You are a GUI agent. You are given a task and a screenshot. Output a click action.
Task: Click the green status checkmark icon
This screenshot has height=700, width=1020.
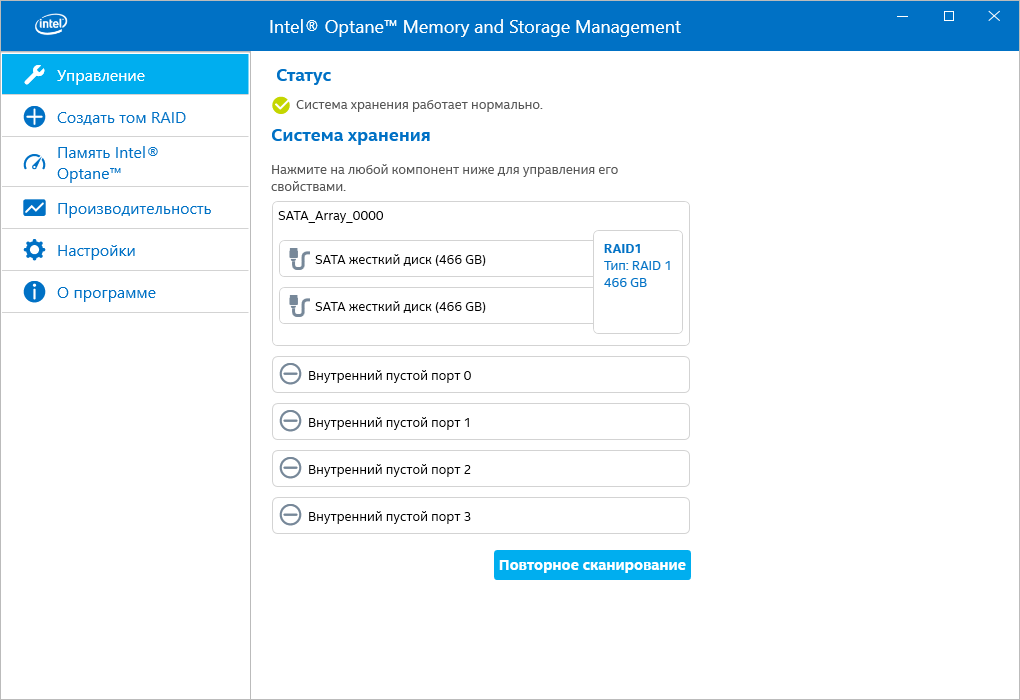click(x=281, y=105)
